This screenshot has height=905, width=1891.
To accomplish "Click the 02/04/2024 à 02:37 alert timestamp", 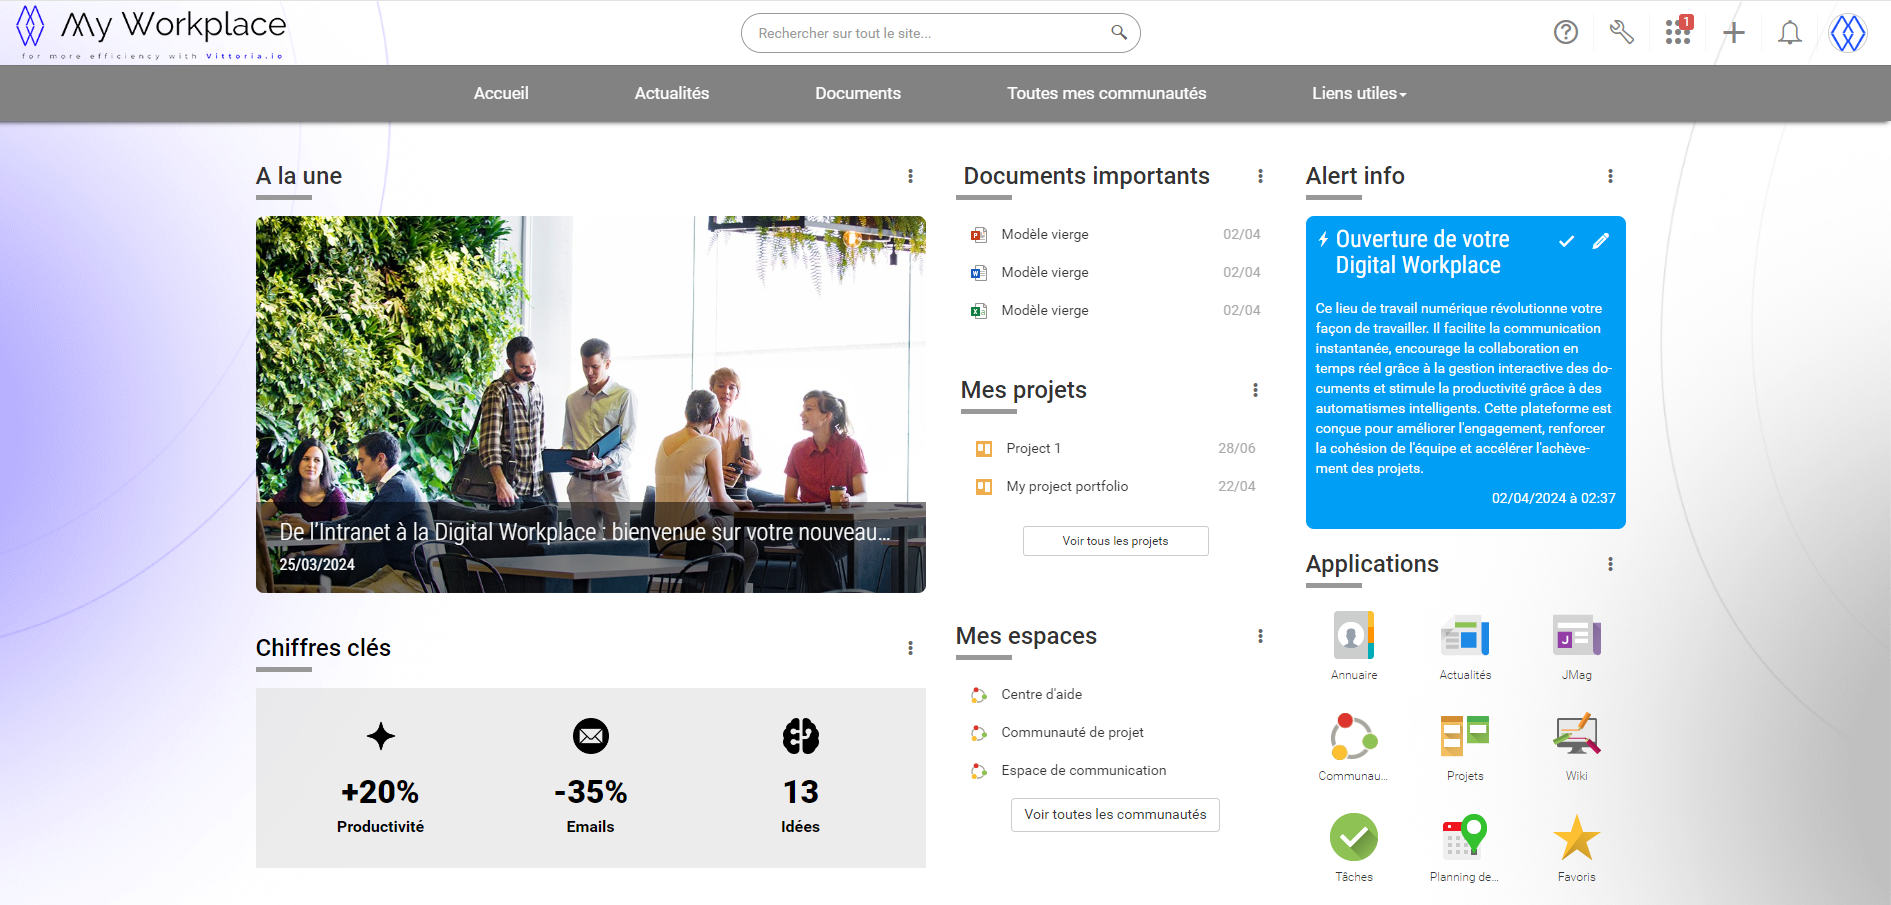I will point(1553,498).
